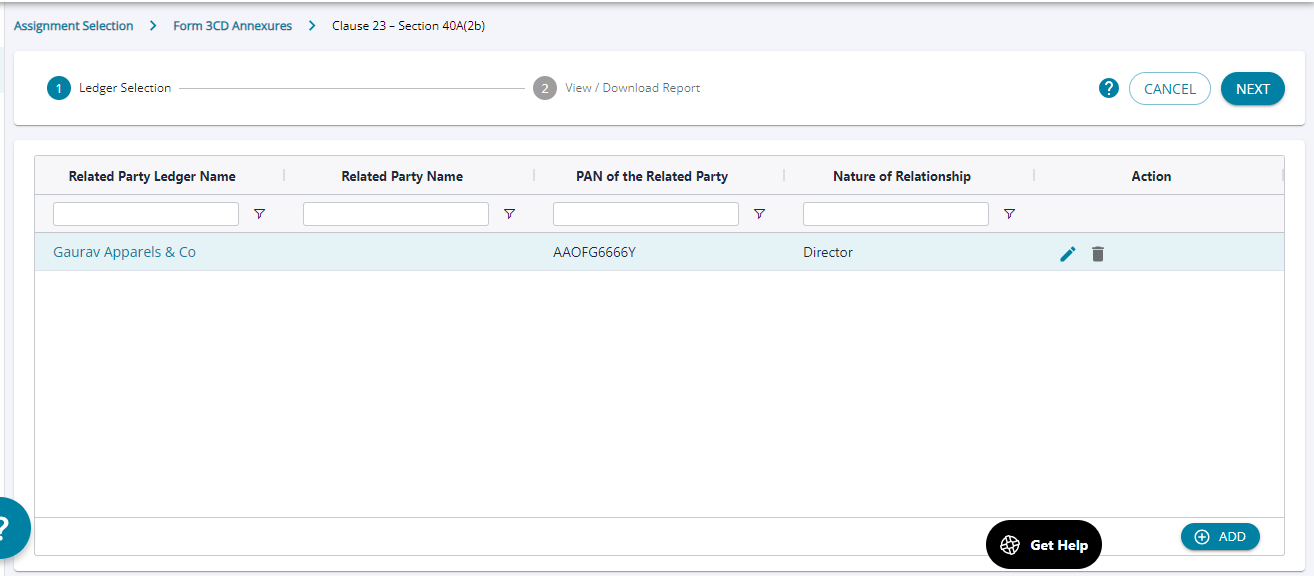Image resolution: width=1314 pixels, height=576 pixels.
Task: Open filter for PAN of Related Party
Action: (760, 214)
